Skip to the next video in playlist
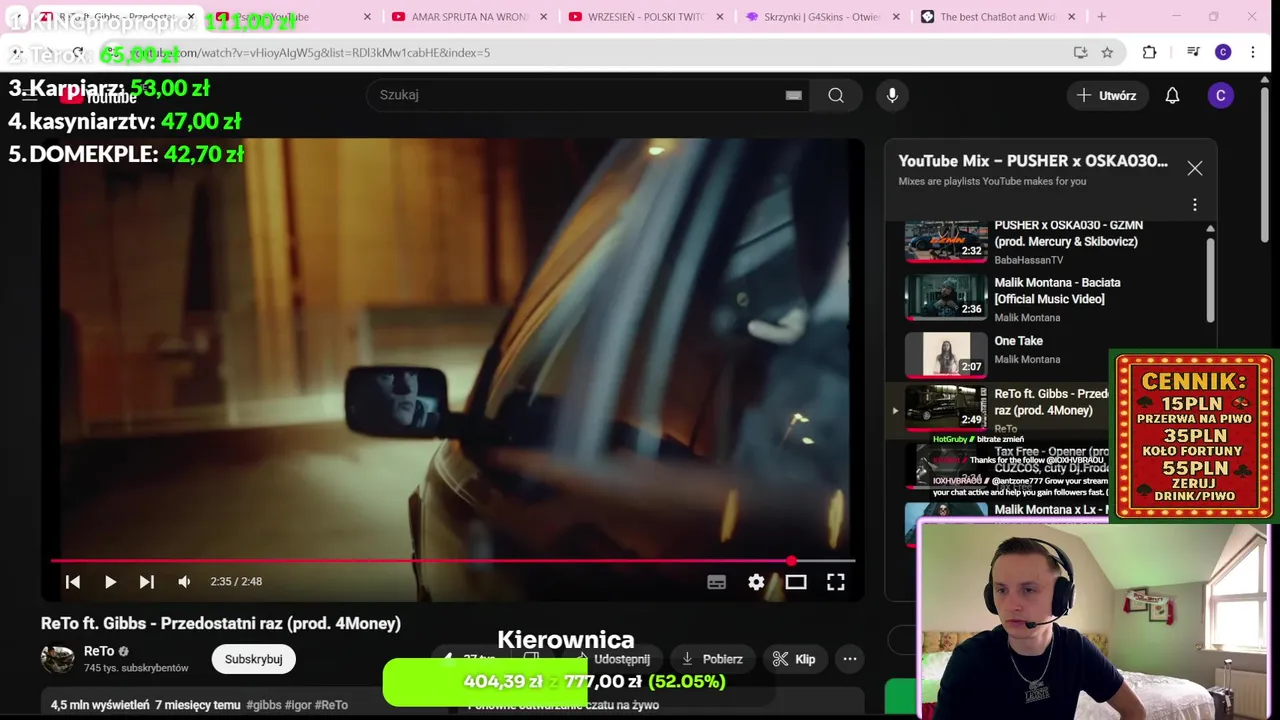This screenshot has width=1280, height=720. (x=147, y=581)
